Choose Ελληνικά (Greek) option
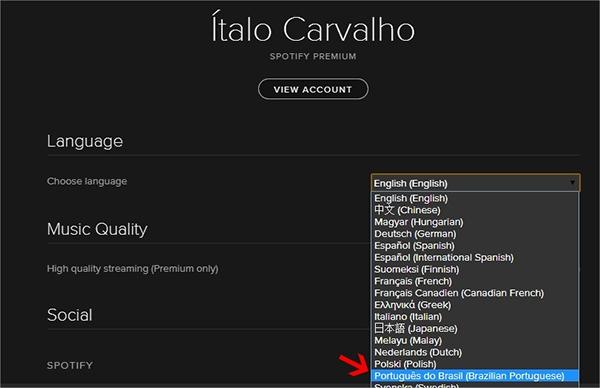This screenshot has height=388, width=600. coord(474,305)
